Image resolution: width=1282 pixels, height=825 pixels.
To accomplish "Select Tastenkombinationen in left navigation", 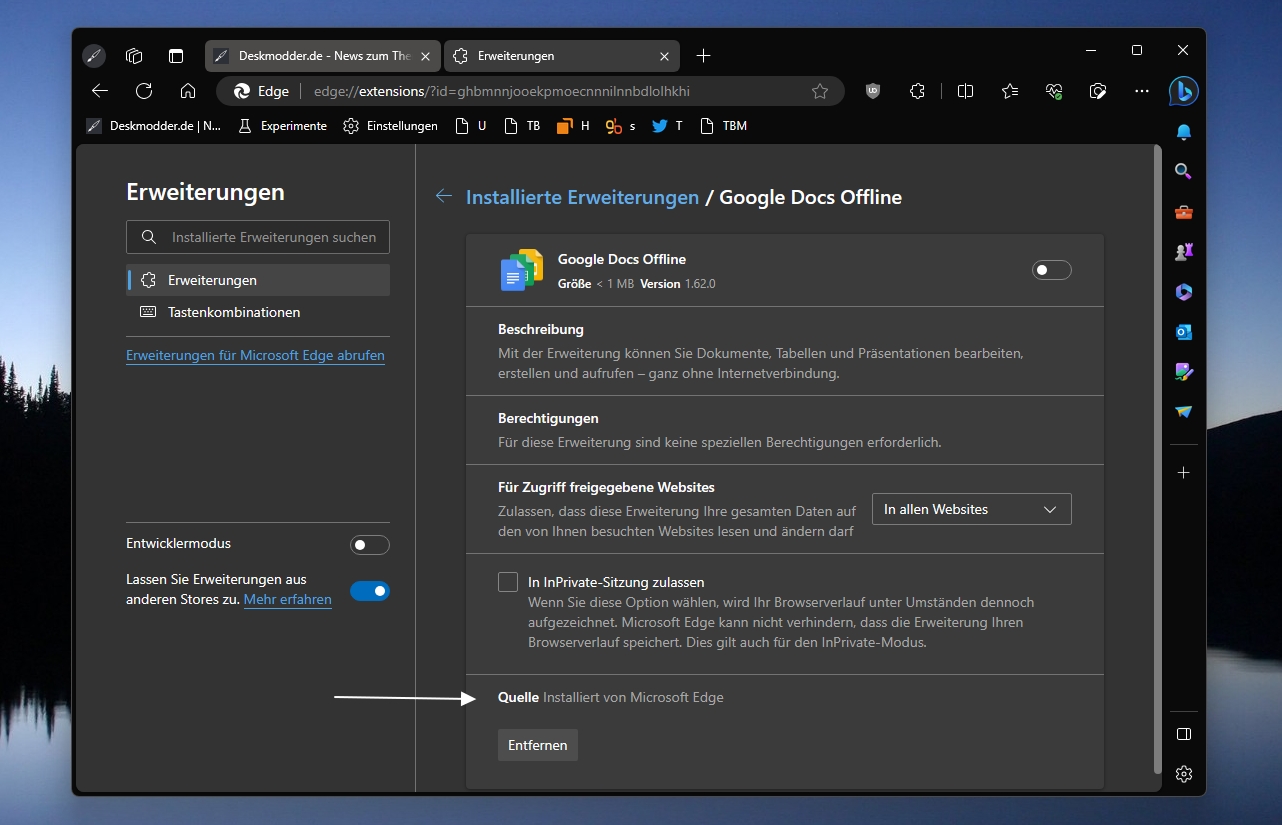I will (x=258, y=312).
